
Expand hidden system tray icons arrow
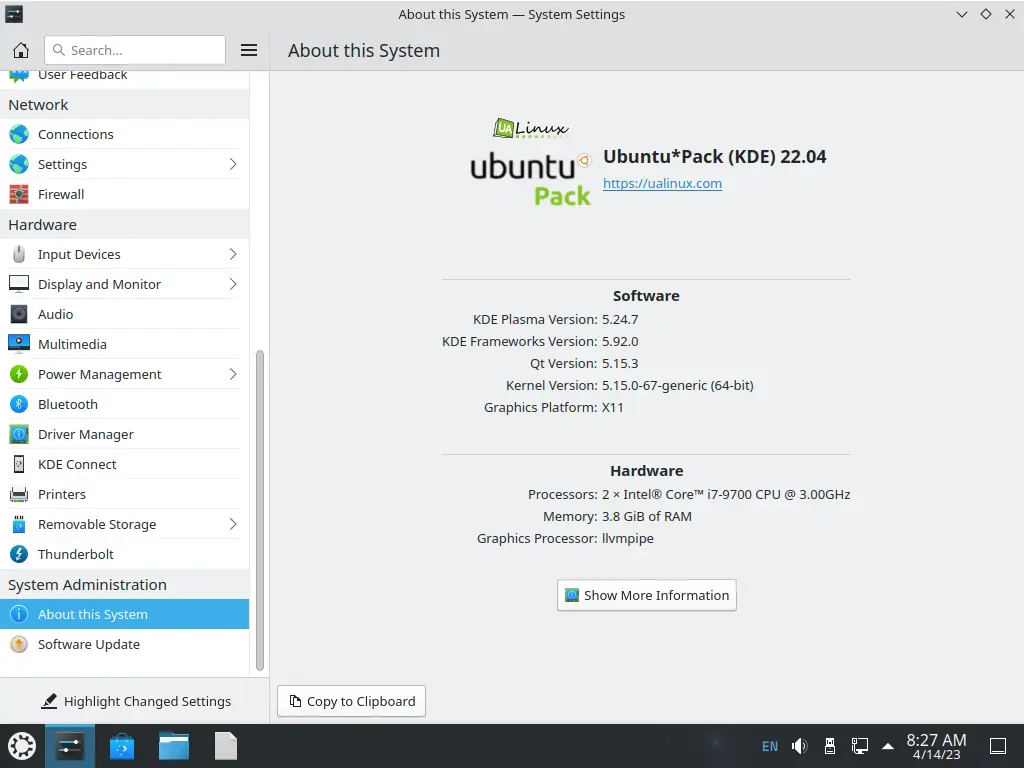888,746
